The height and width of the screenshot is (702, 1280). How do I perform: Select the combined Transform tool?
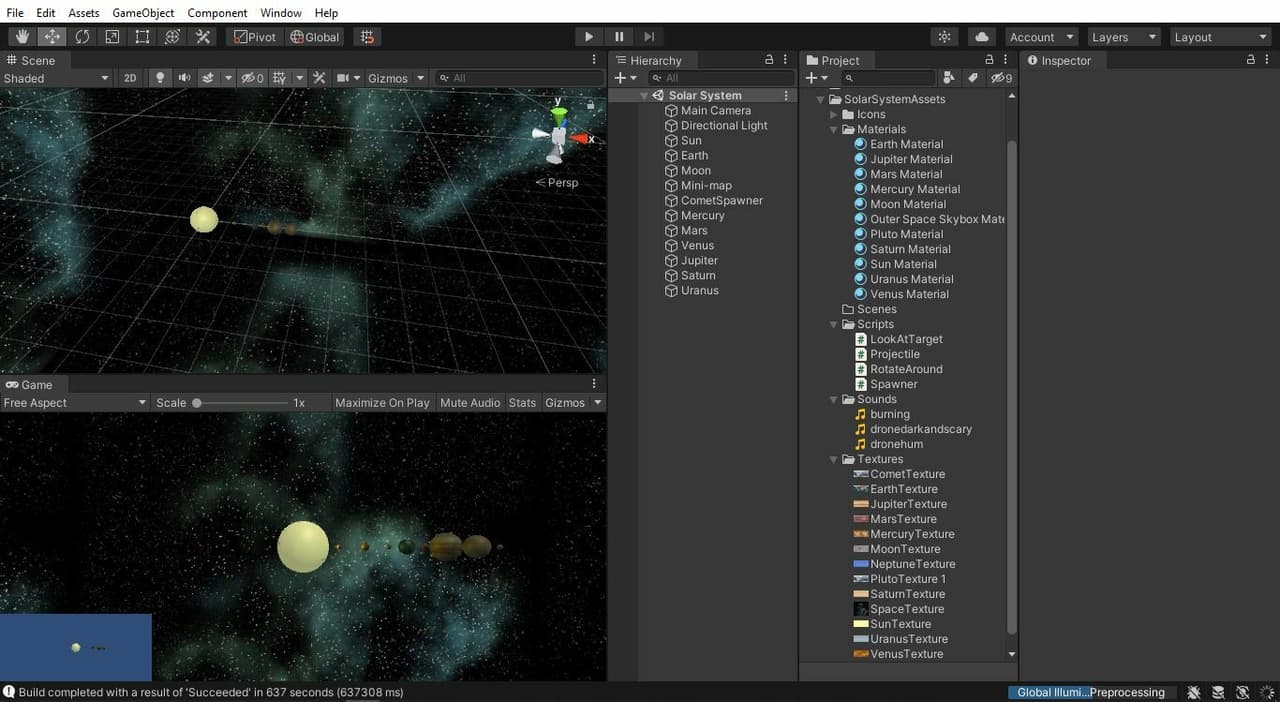(172, 37)
